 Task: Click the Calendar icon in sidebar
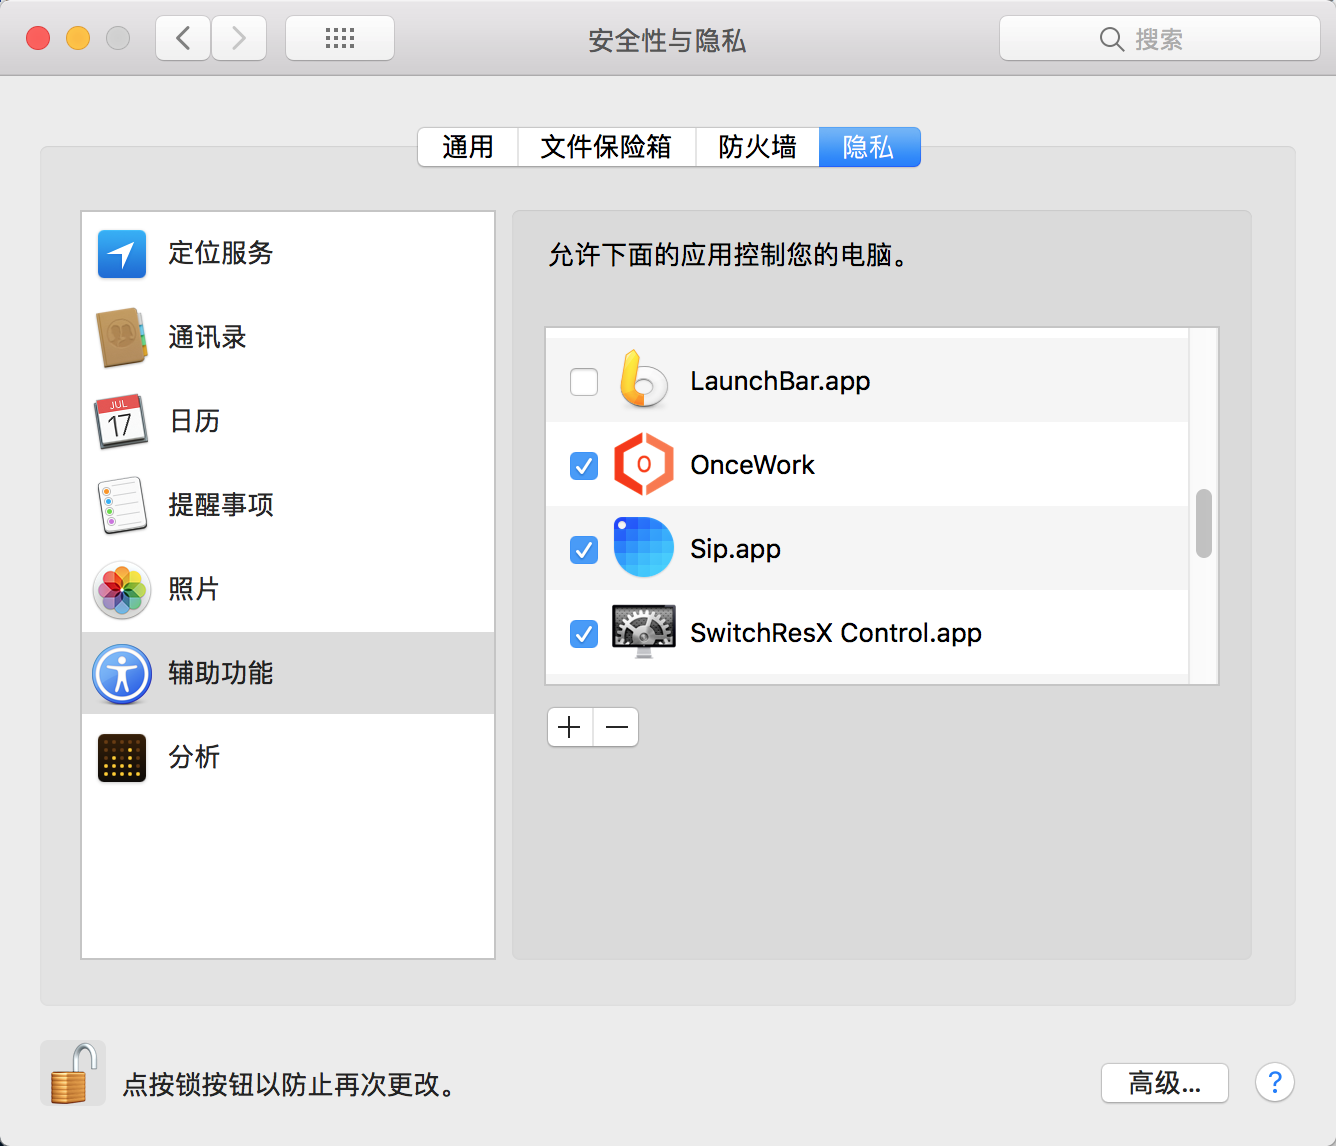pos(122,422)
